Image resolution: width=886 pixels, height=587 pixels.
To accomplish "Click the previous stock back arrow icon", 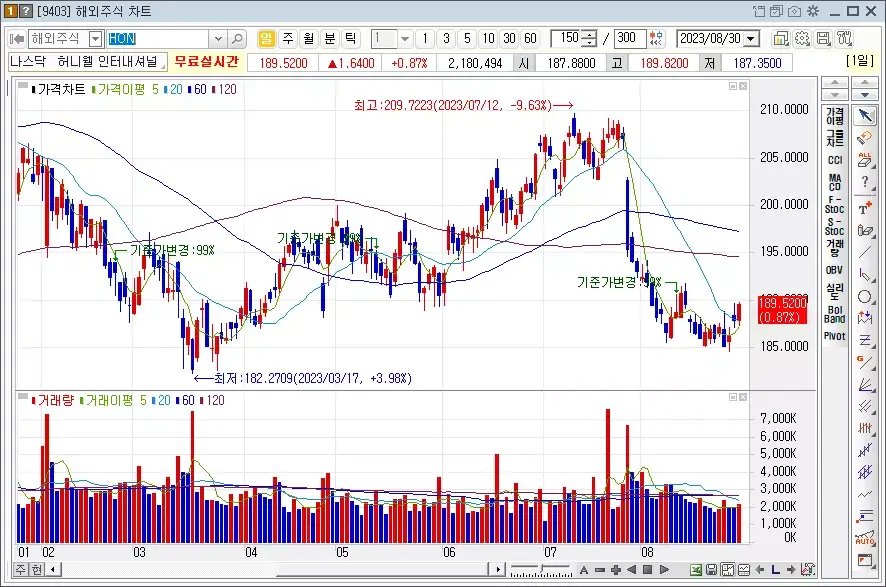I will click(18, 39).
